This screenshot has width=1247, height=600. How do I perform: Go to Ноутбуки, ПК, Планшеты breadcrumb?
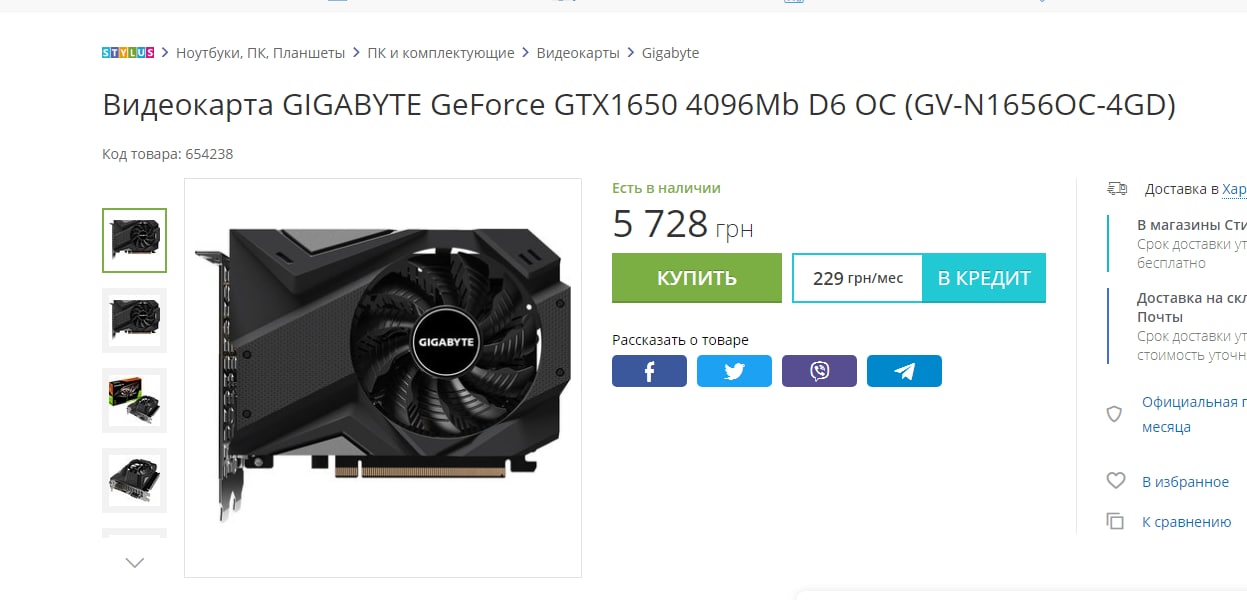pos(260,53)
